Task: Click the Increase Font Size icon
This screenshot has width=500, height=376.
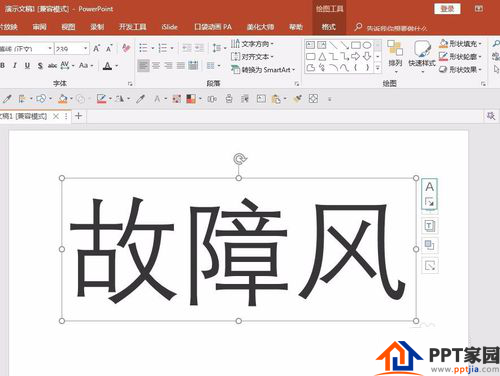Action: [x=96, y=48]
